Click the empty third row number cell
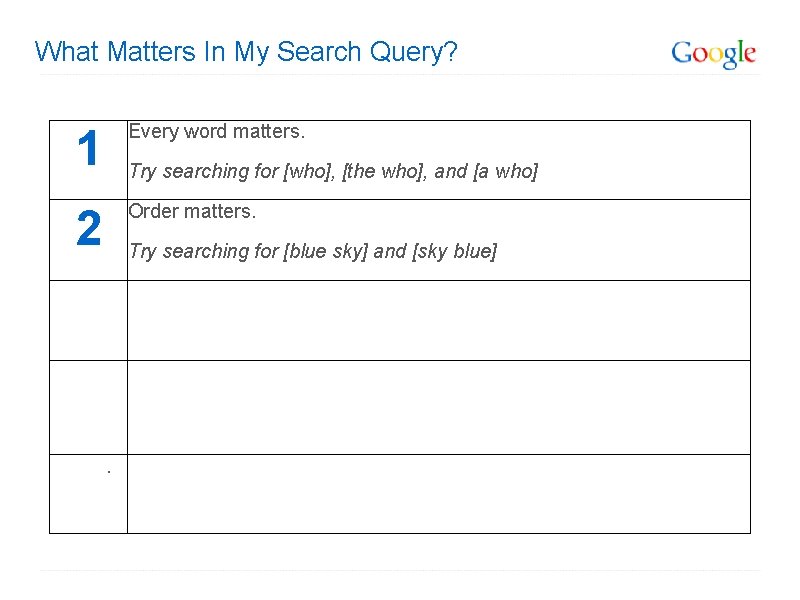Image resolution: width=800 pixels, height=600 pixels. [x=88, y=320]
